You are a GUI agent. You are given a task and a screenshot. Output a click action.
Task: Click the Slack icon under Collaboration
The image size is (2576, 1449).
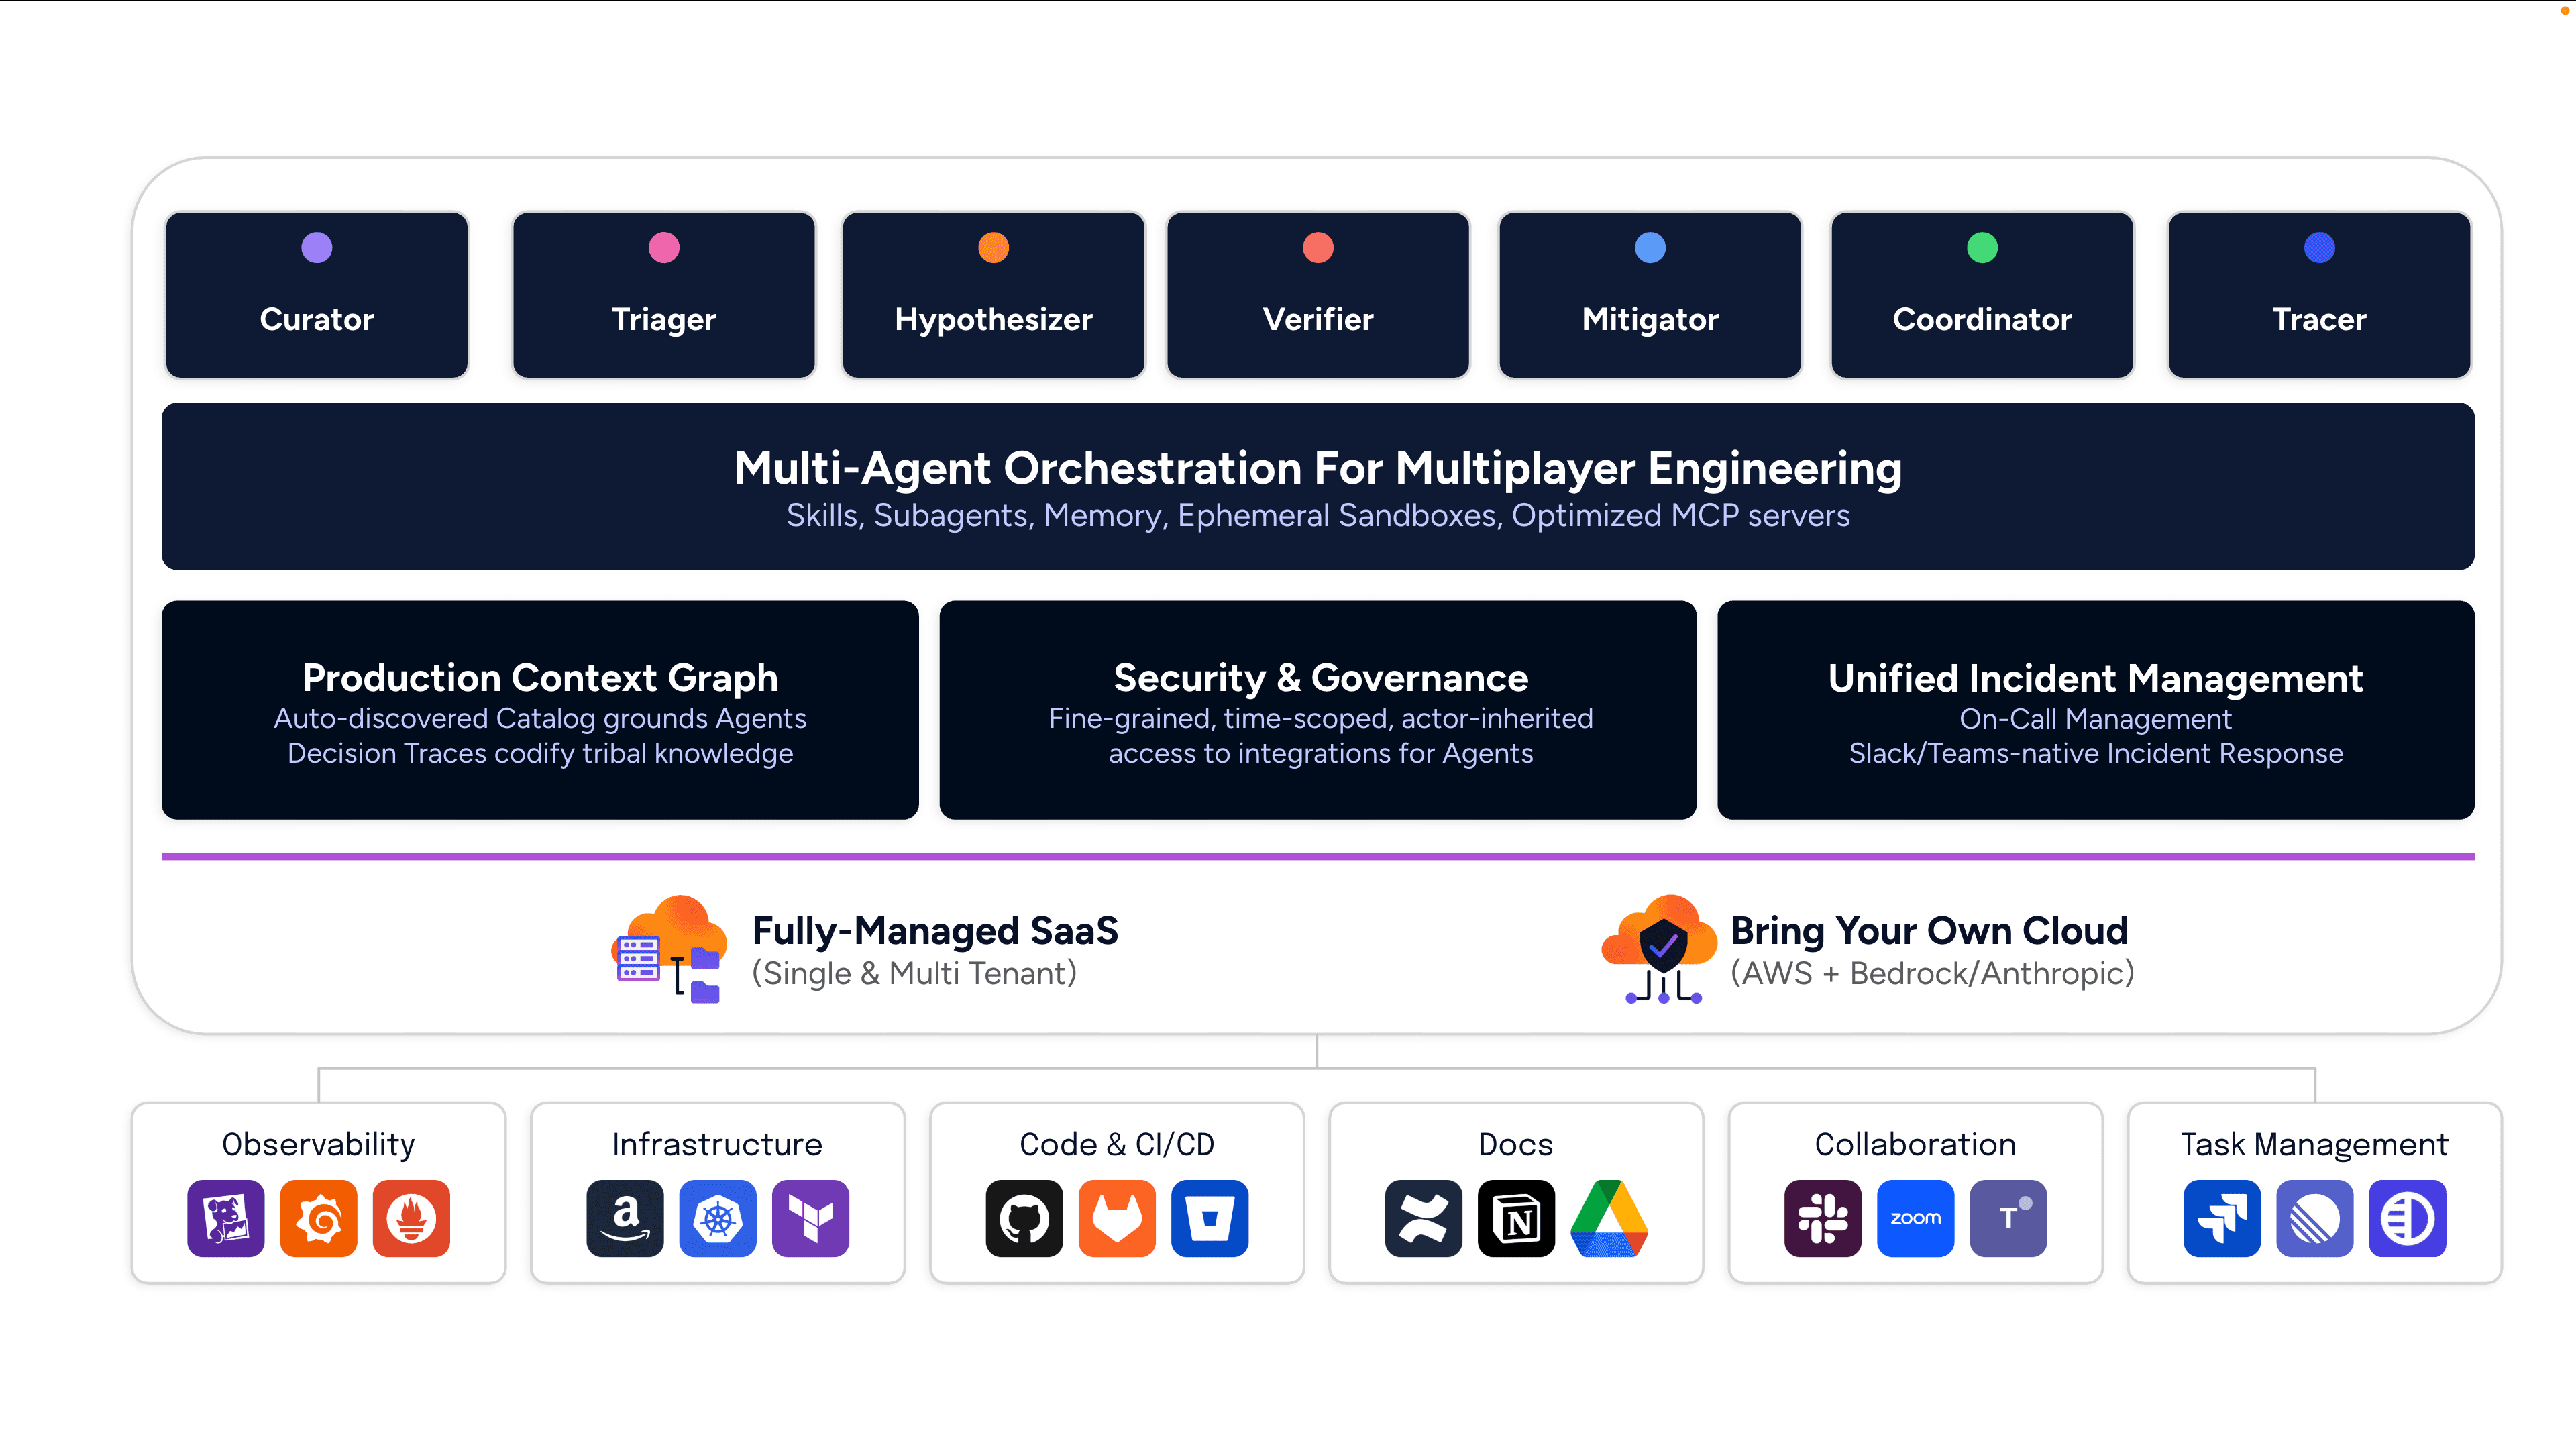[1822, 1218]
